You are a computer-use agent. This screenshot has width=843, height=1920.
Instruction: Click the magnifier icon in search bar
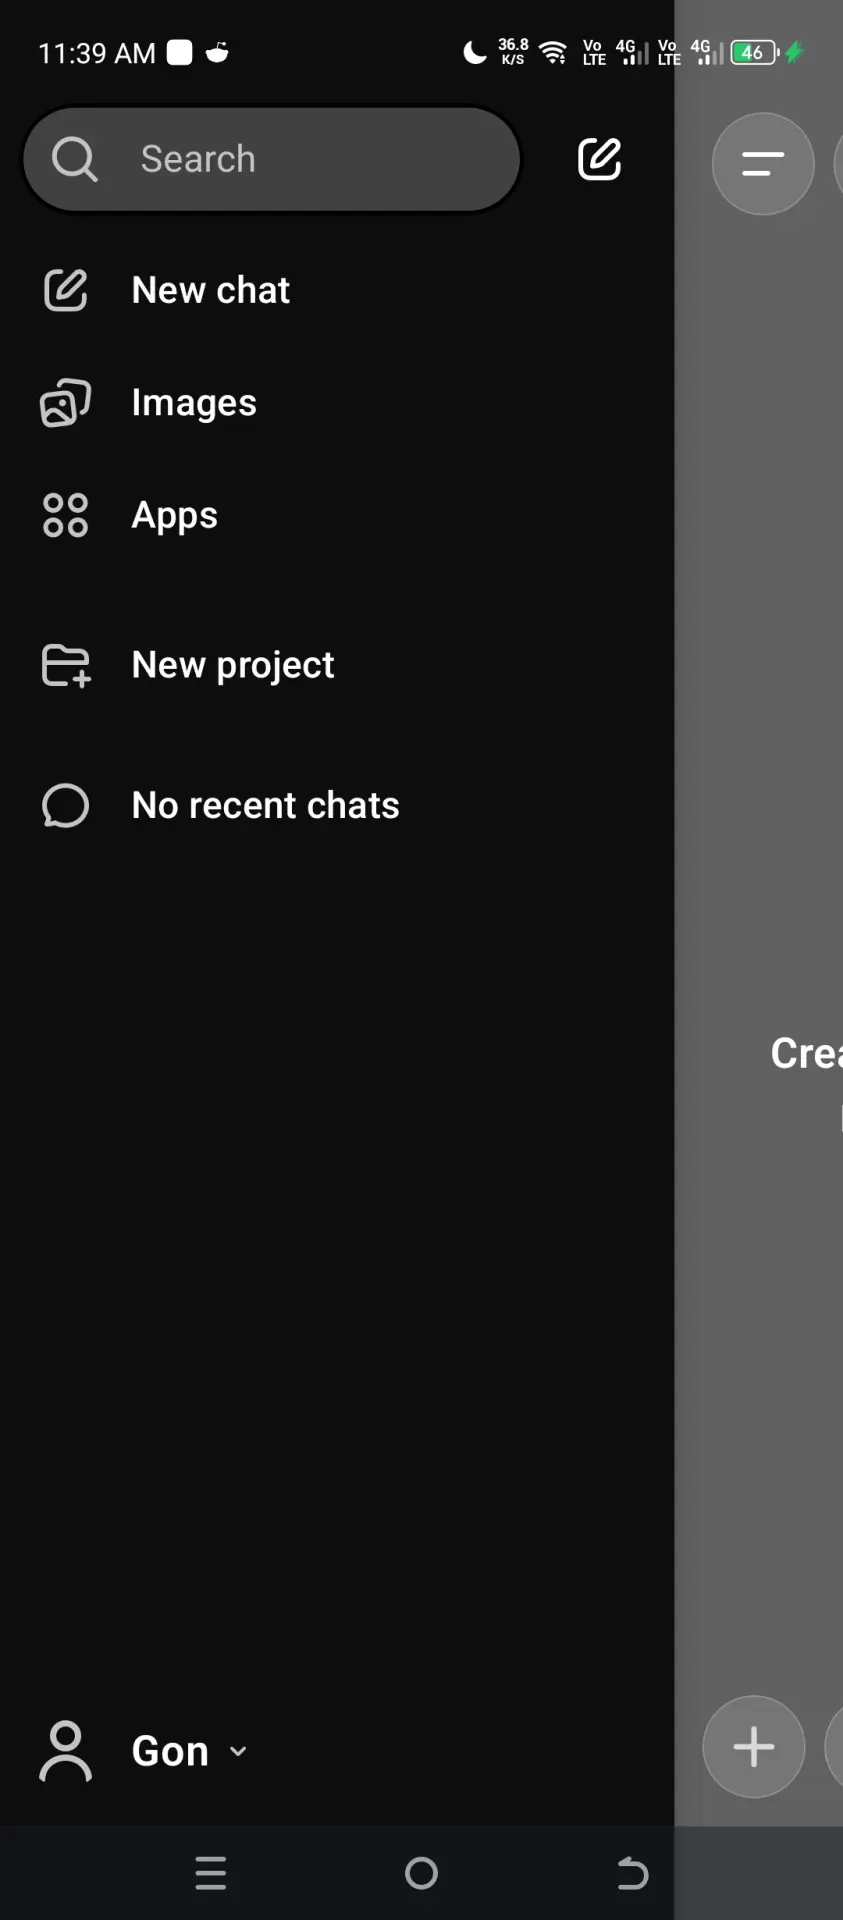(x=74, y=159)
